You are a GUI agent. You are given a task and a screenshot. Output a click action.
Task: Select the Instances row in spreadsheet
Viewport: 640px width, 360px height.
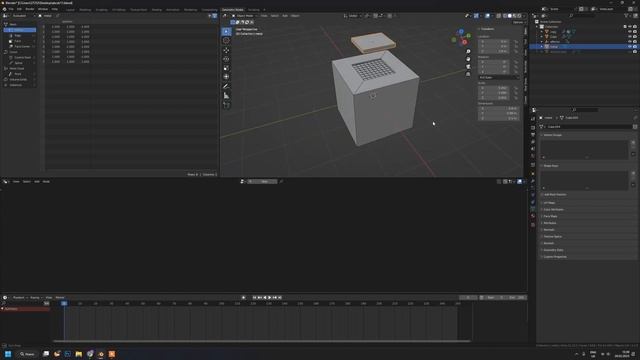20,85
